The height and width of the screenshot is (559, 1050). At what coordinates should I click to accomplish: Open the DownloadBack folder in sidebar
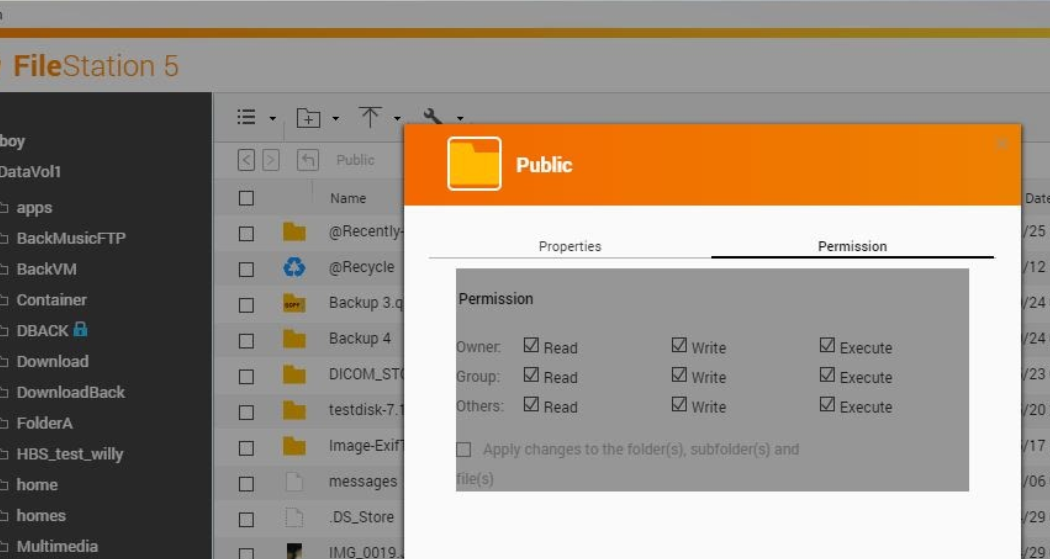coord(70,392)
